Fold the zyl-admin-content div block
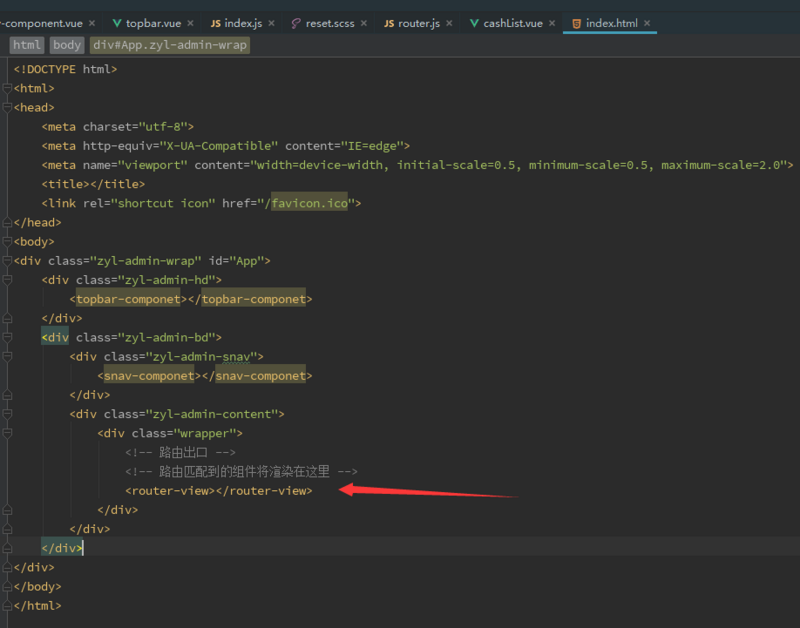 (x=7, y=414)
